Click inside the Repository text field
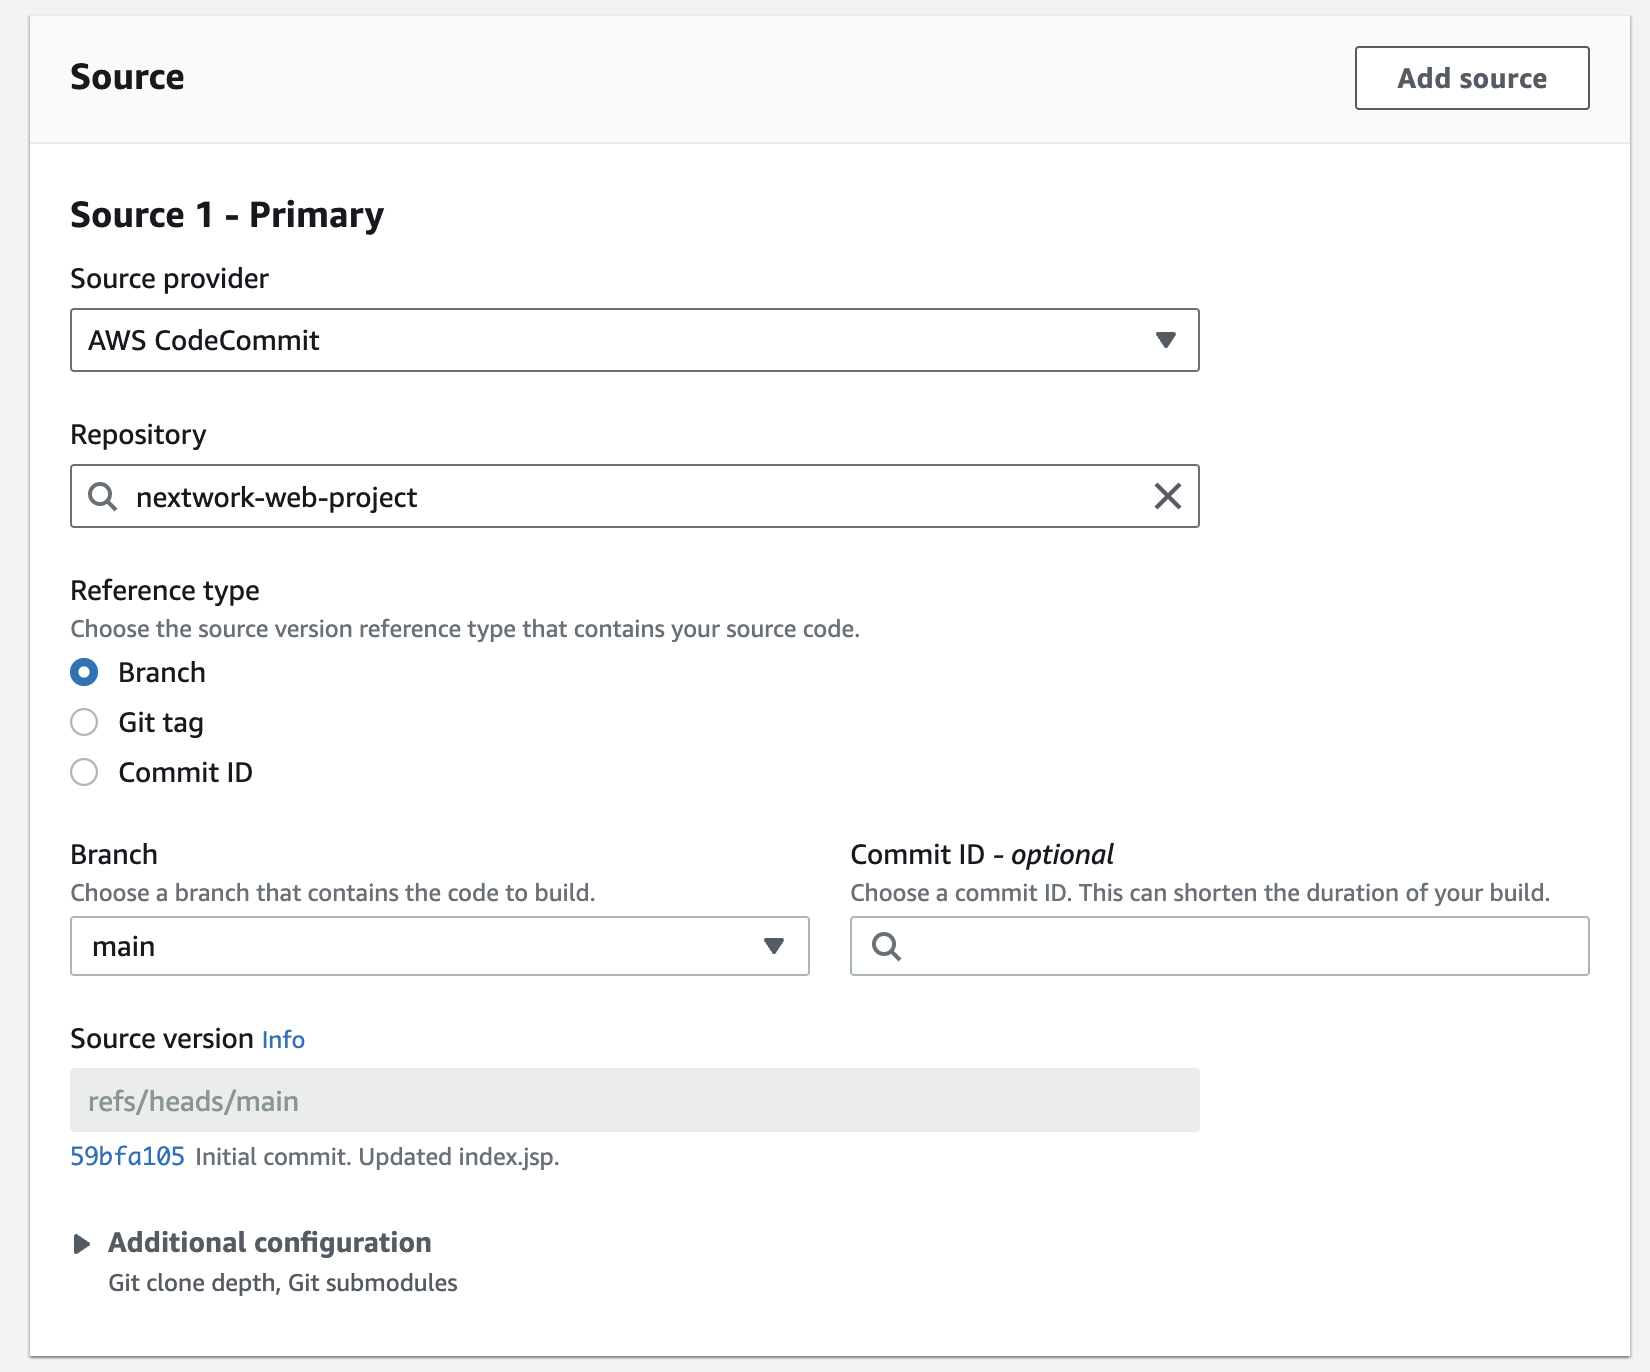This screenshot has height=1372, width=1650. pos(640,496)
